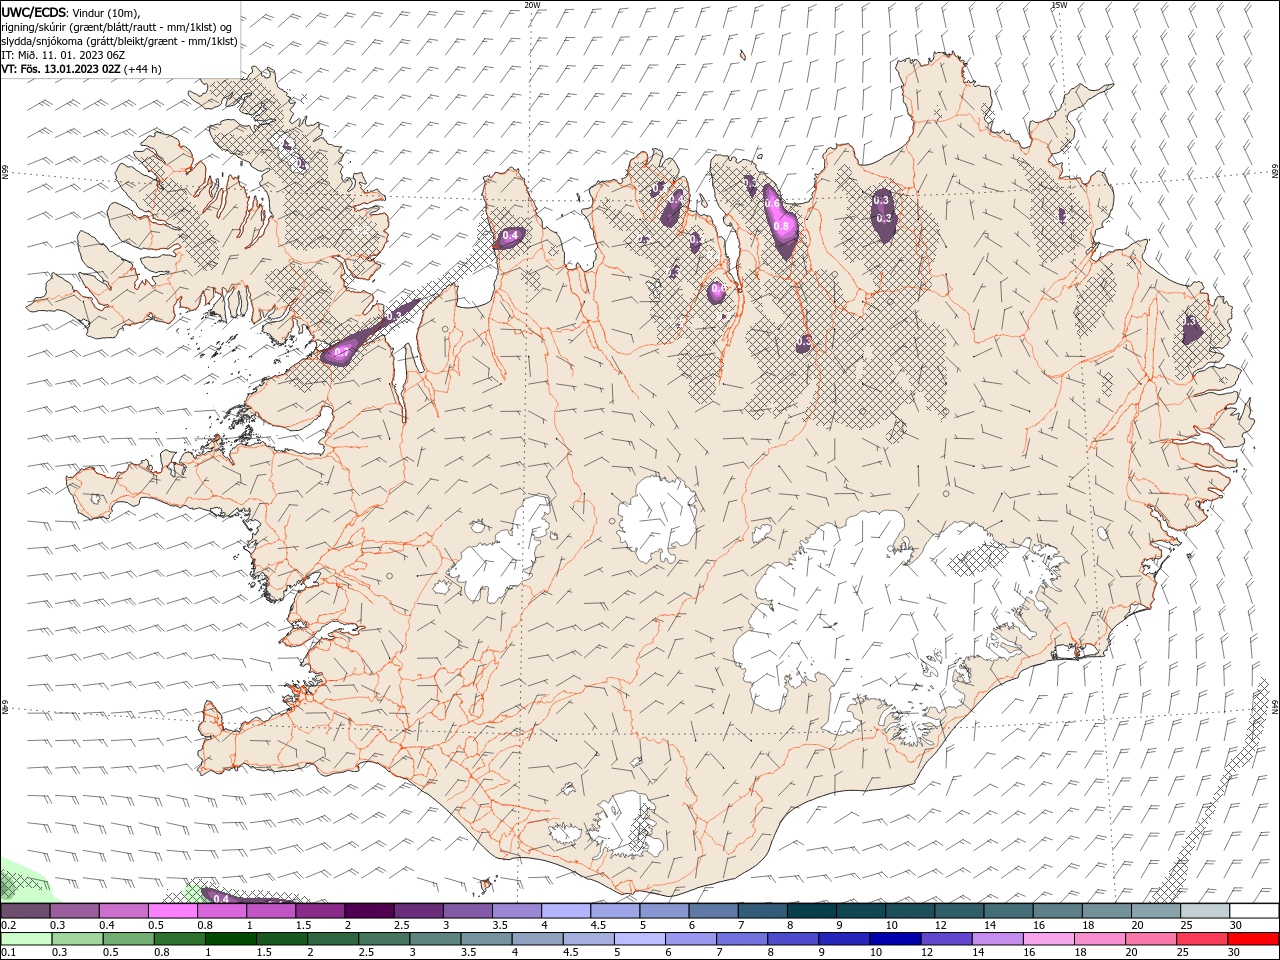Pick lower legend swatch between 4 and 4.5
The image size is (1280, 960).
536,939
